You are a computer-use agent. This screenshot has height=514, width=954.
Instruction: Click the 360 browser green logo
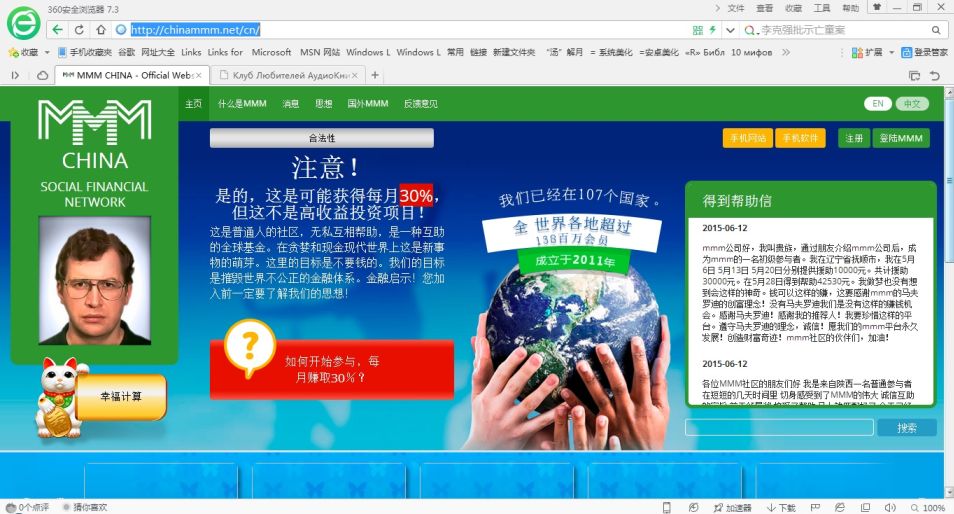tap(23, 23)
